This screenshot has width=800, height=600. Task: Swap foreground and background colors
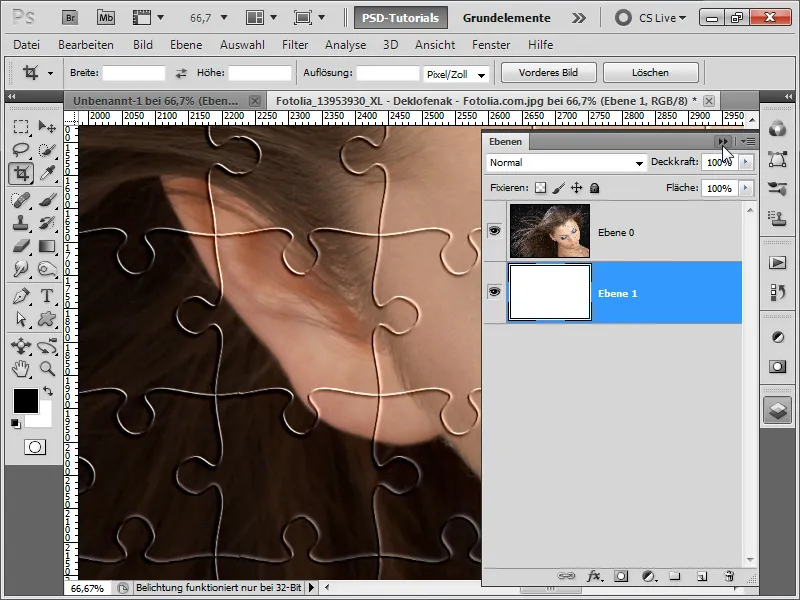[48, 391]
